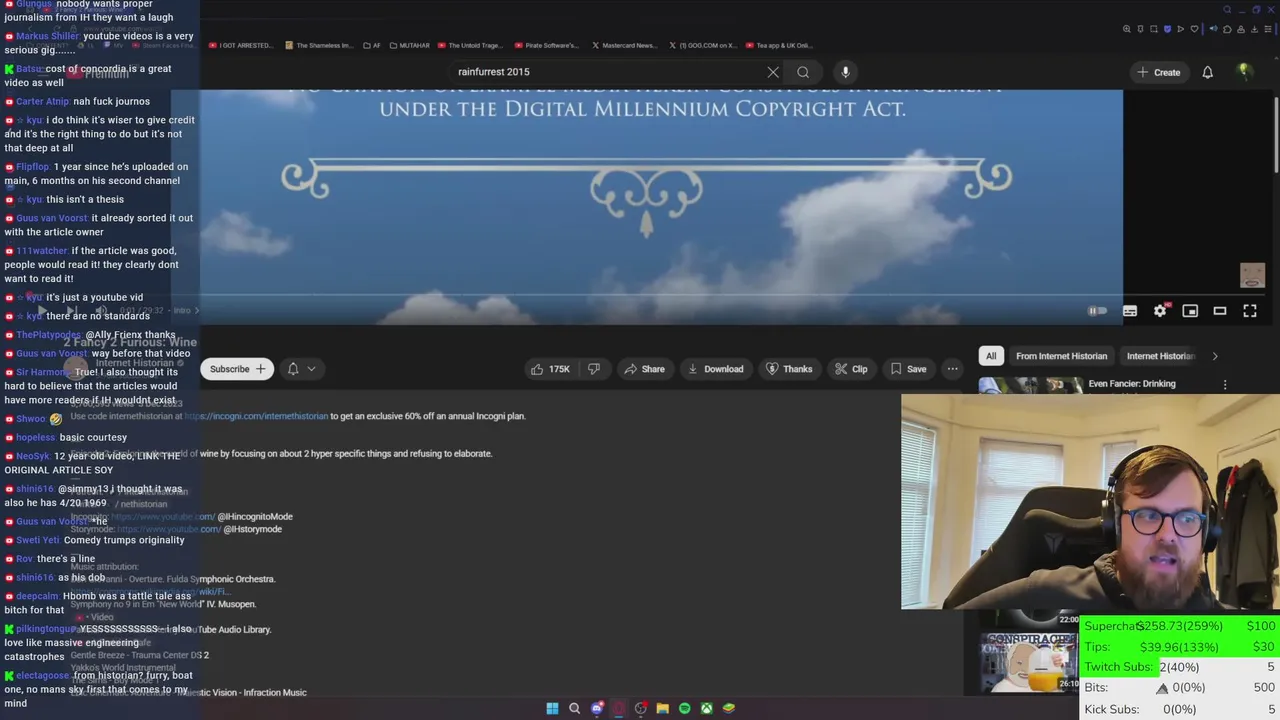
Task: Open The Shameless Im... bookmark
Action: [x=319, y=45]
